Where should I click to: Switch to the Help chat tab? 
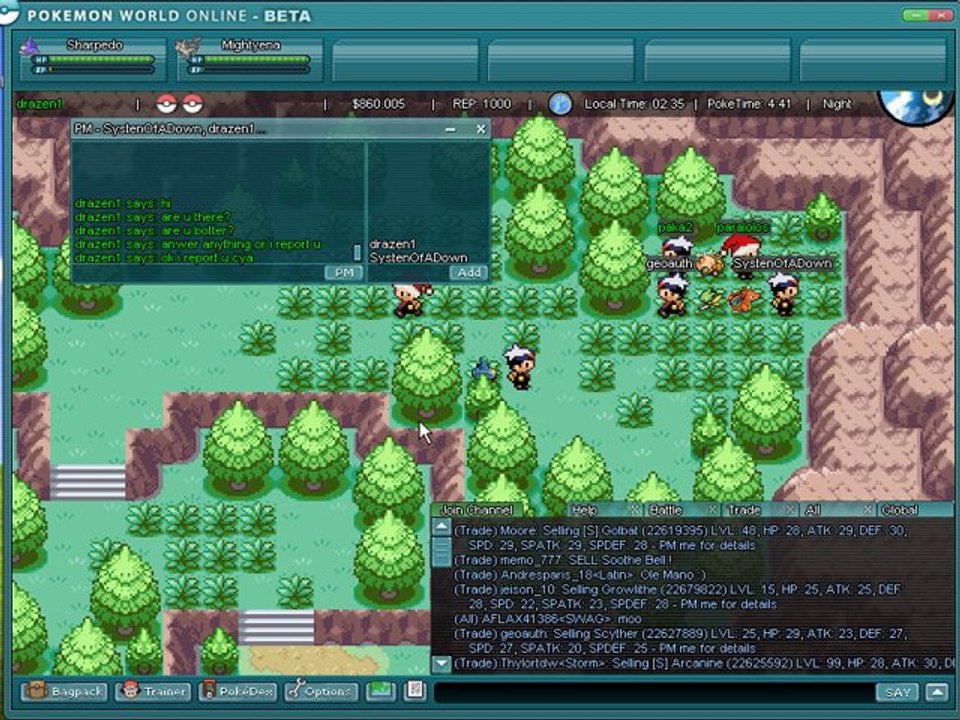[x=584, y=510]
